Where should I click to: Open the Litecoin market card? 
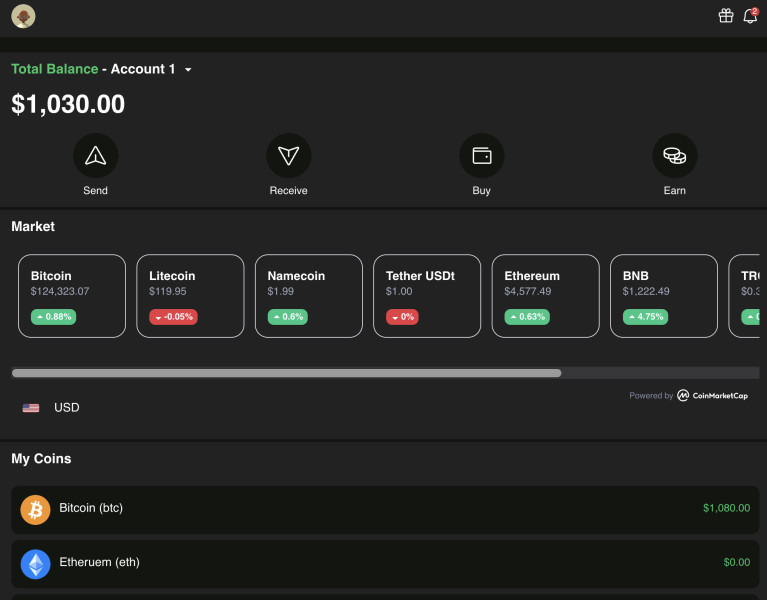(x=190, y=296)
